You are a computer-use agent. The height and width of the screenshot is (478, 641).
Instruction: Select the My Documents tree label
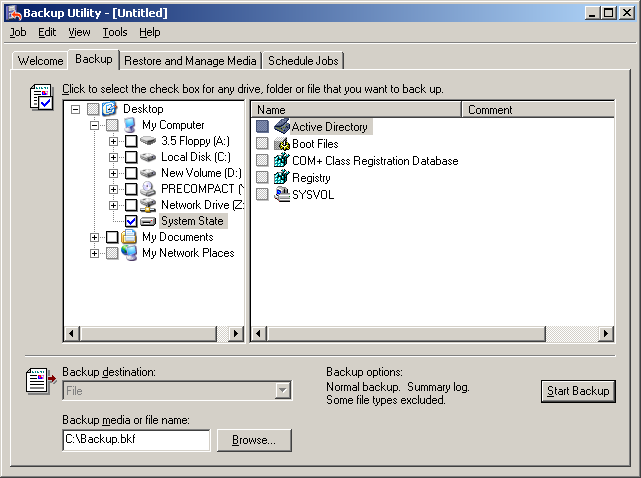click(x=178, y=237)
